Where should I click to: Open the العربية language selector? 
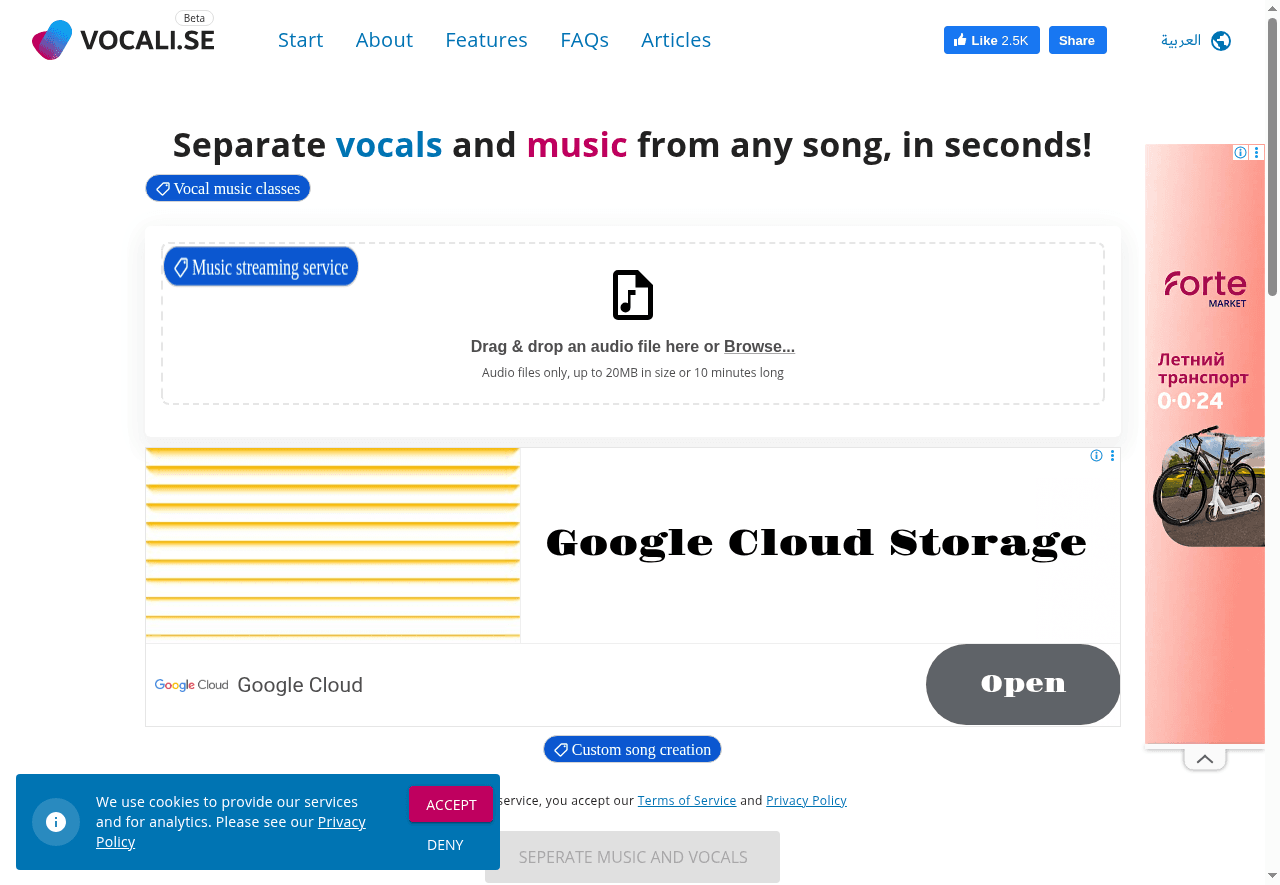point(1180,41)
